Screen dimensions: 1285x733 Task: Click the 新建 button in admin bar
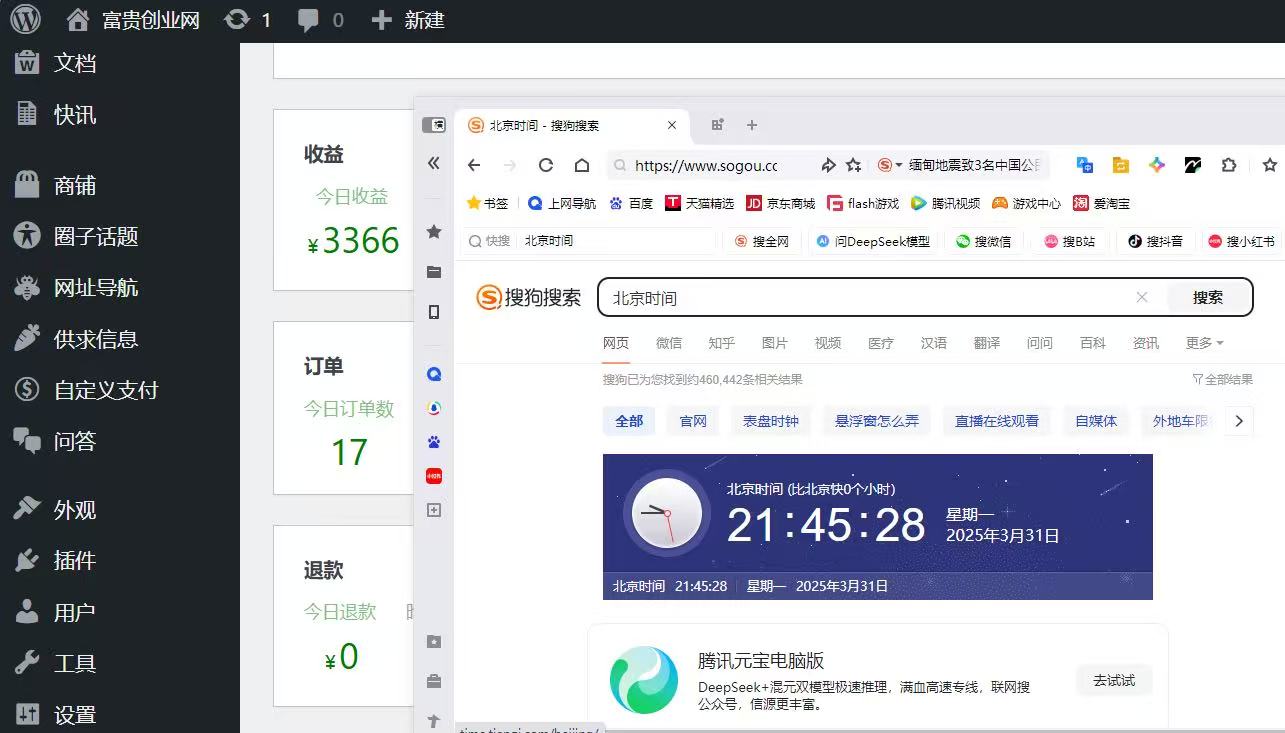(x=407, y=19)
